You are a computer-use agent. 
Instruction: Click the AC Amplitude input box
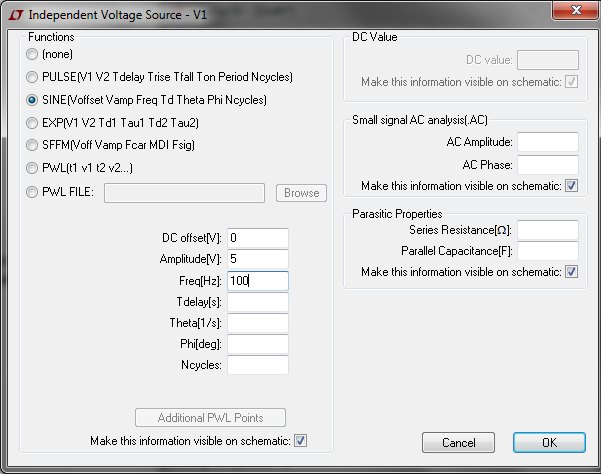[548, 142]
